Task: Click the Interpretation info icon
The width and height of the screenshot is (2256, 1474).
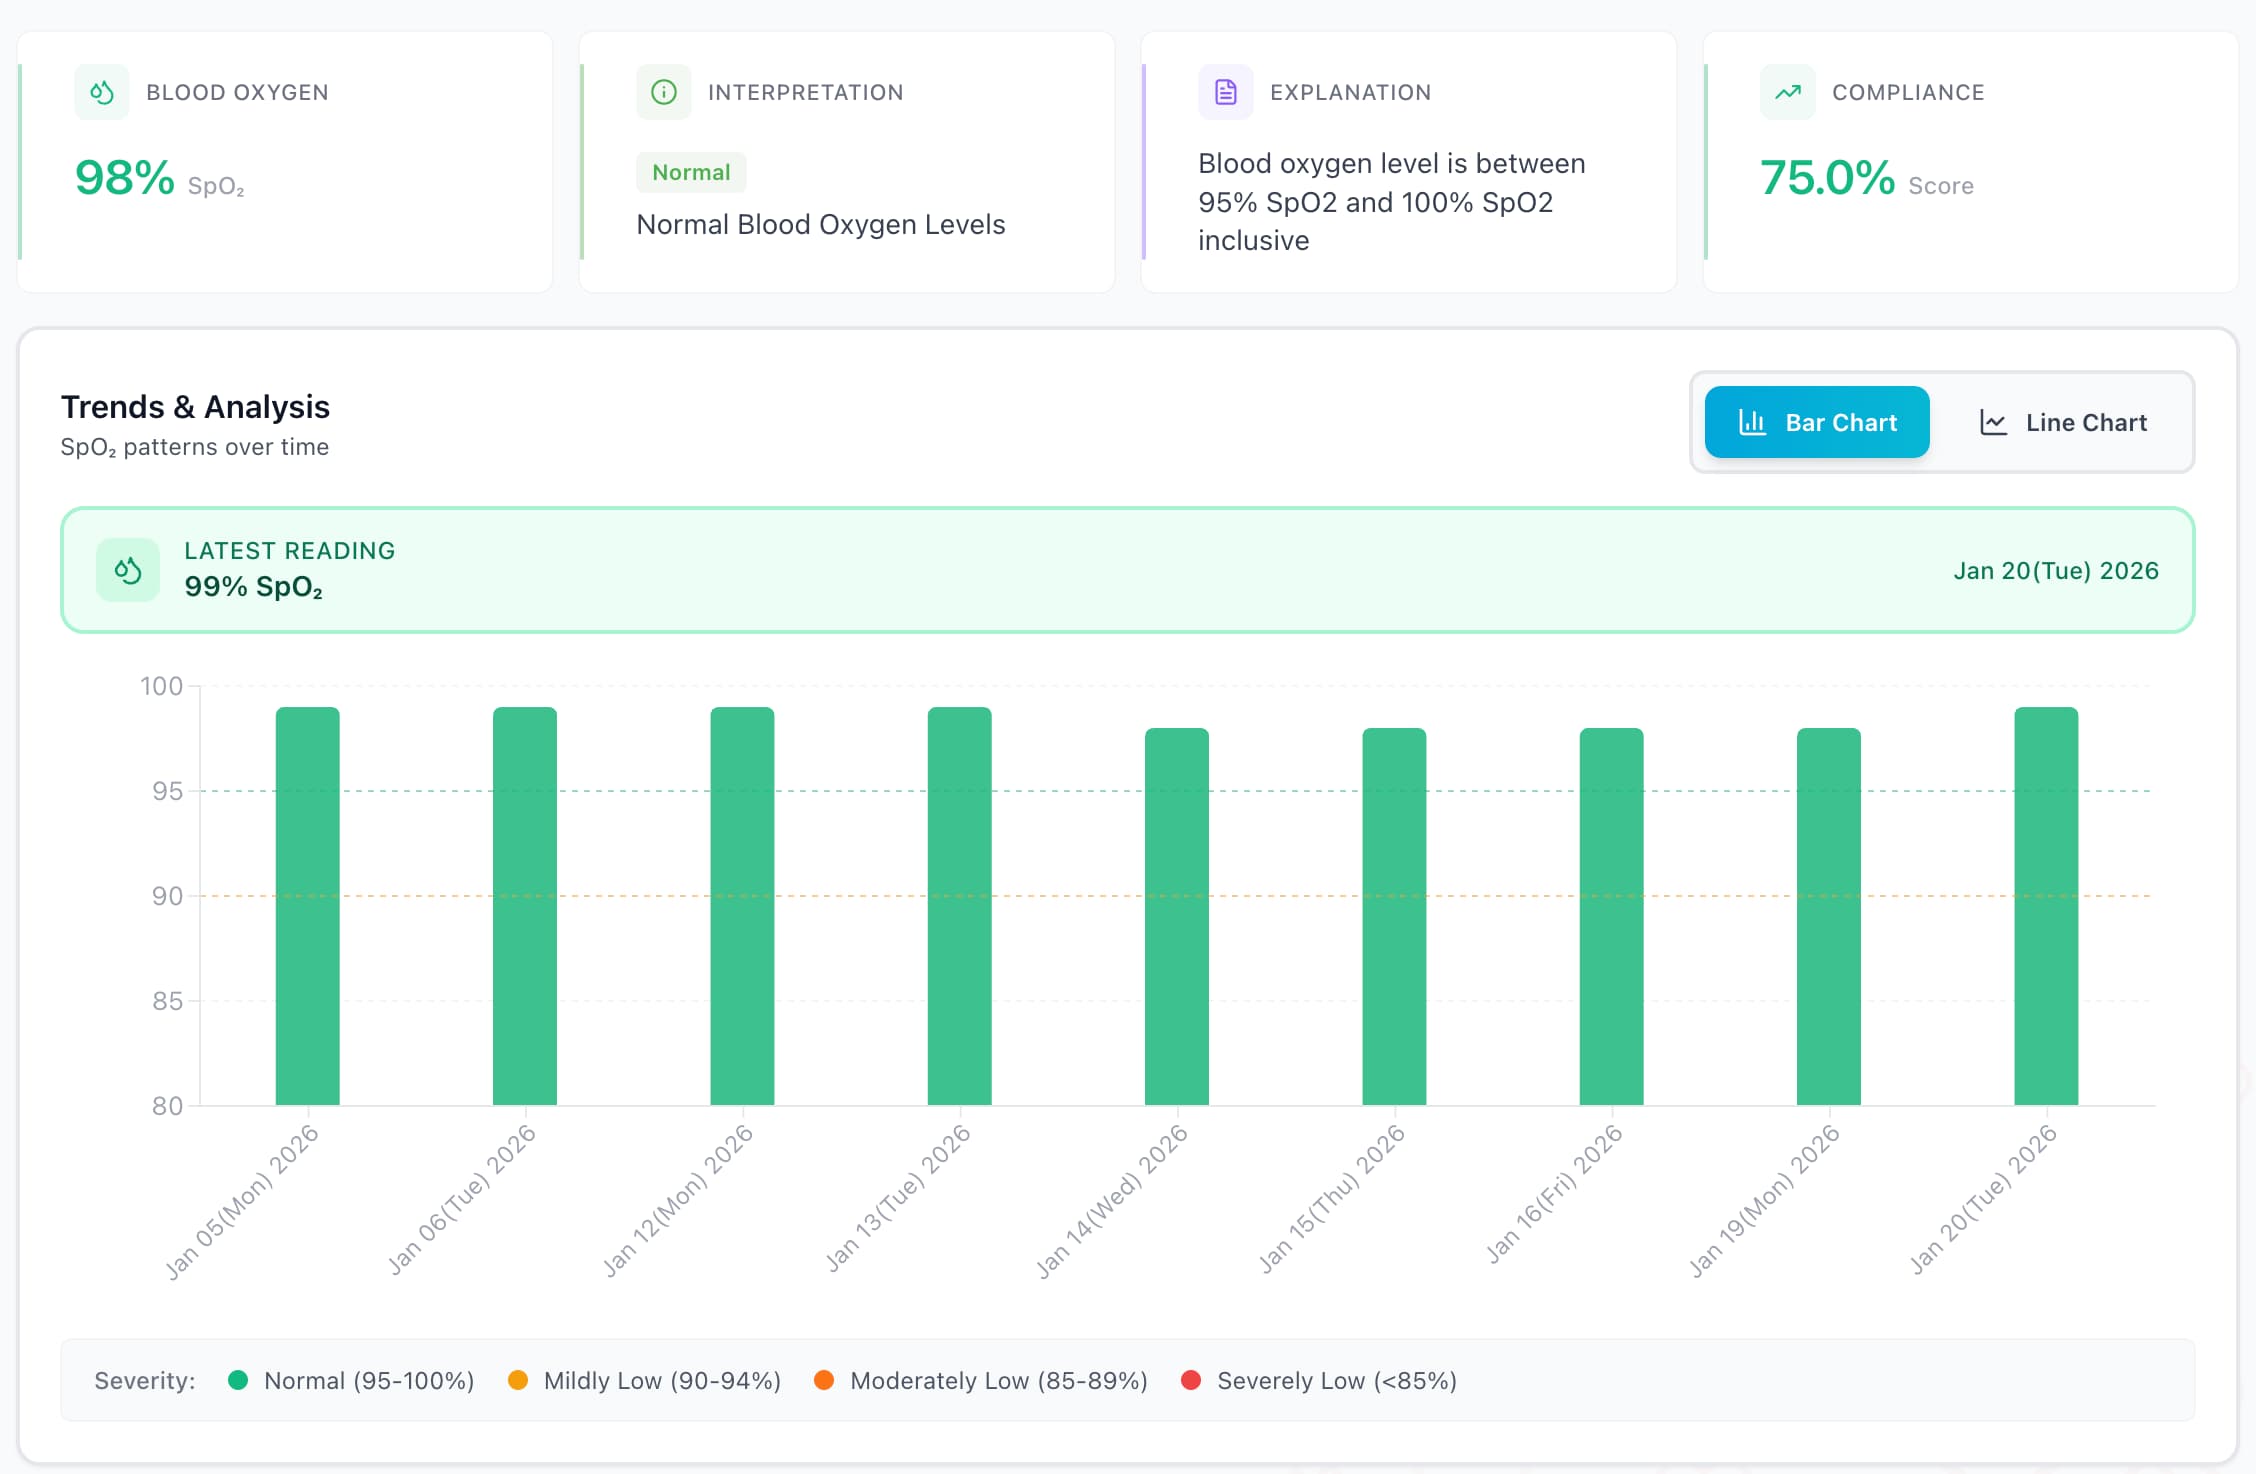Action: pos(664,92)
